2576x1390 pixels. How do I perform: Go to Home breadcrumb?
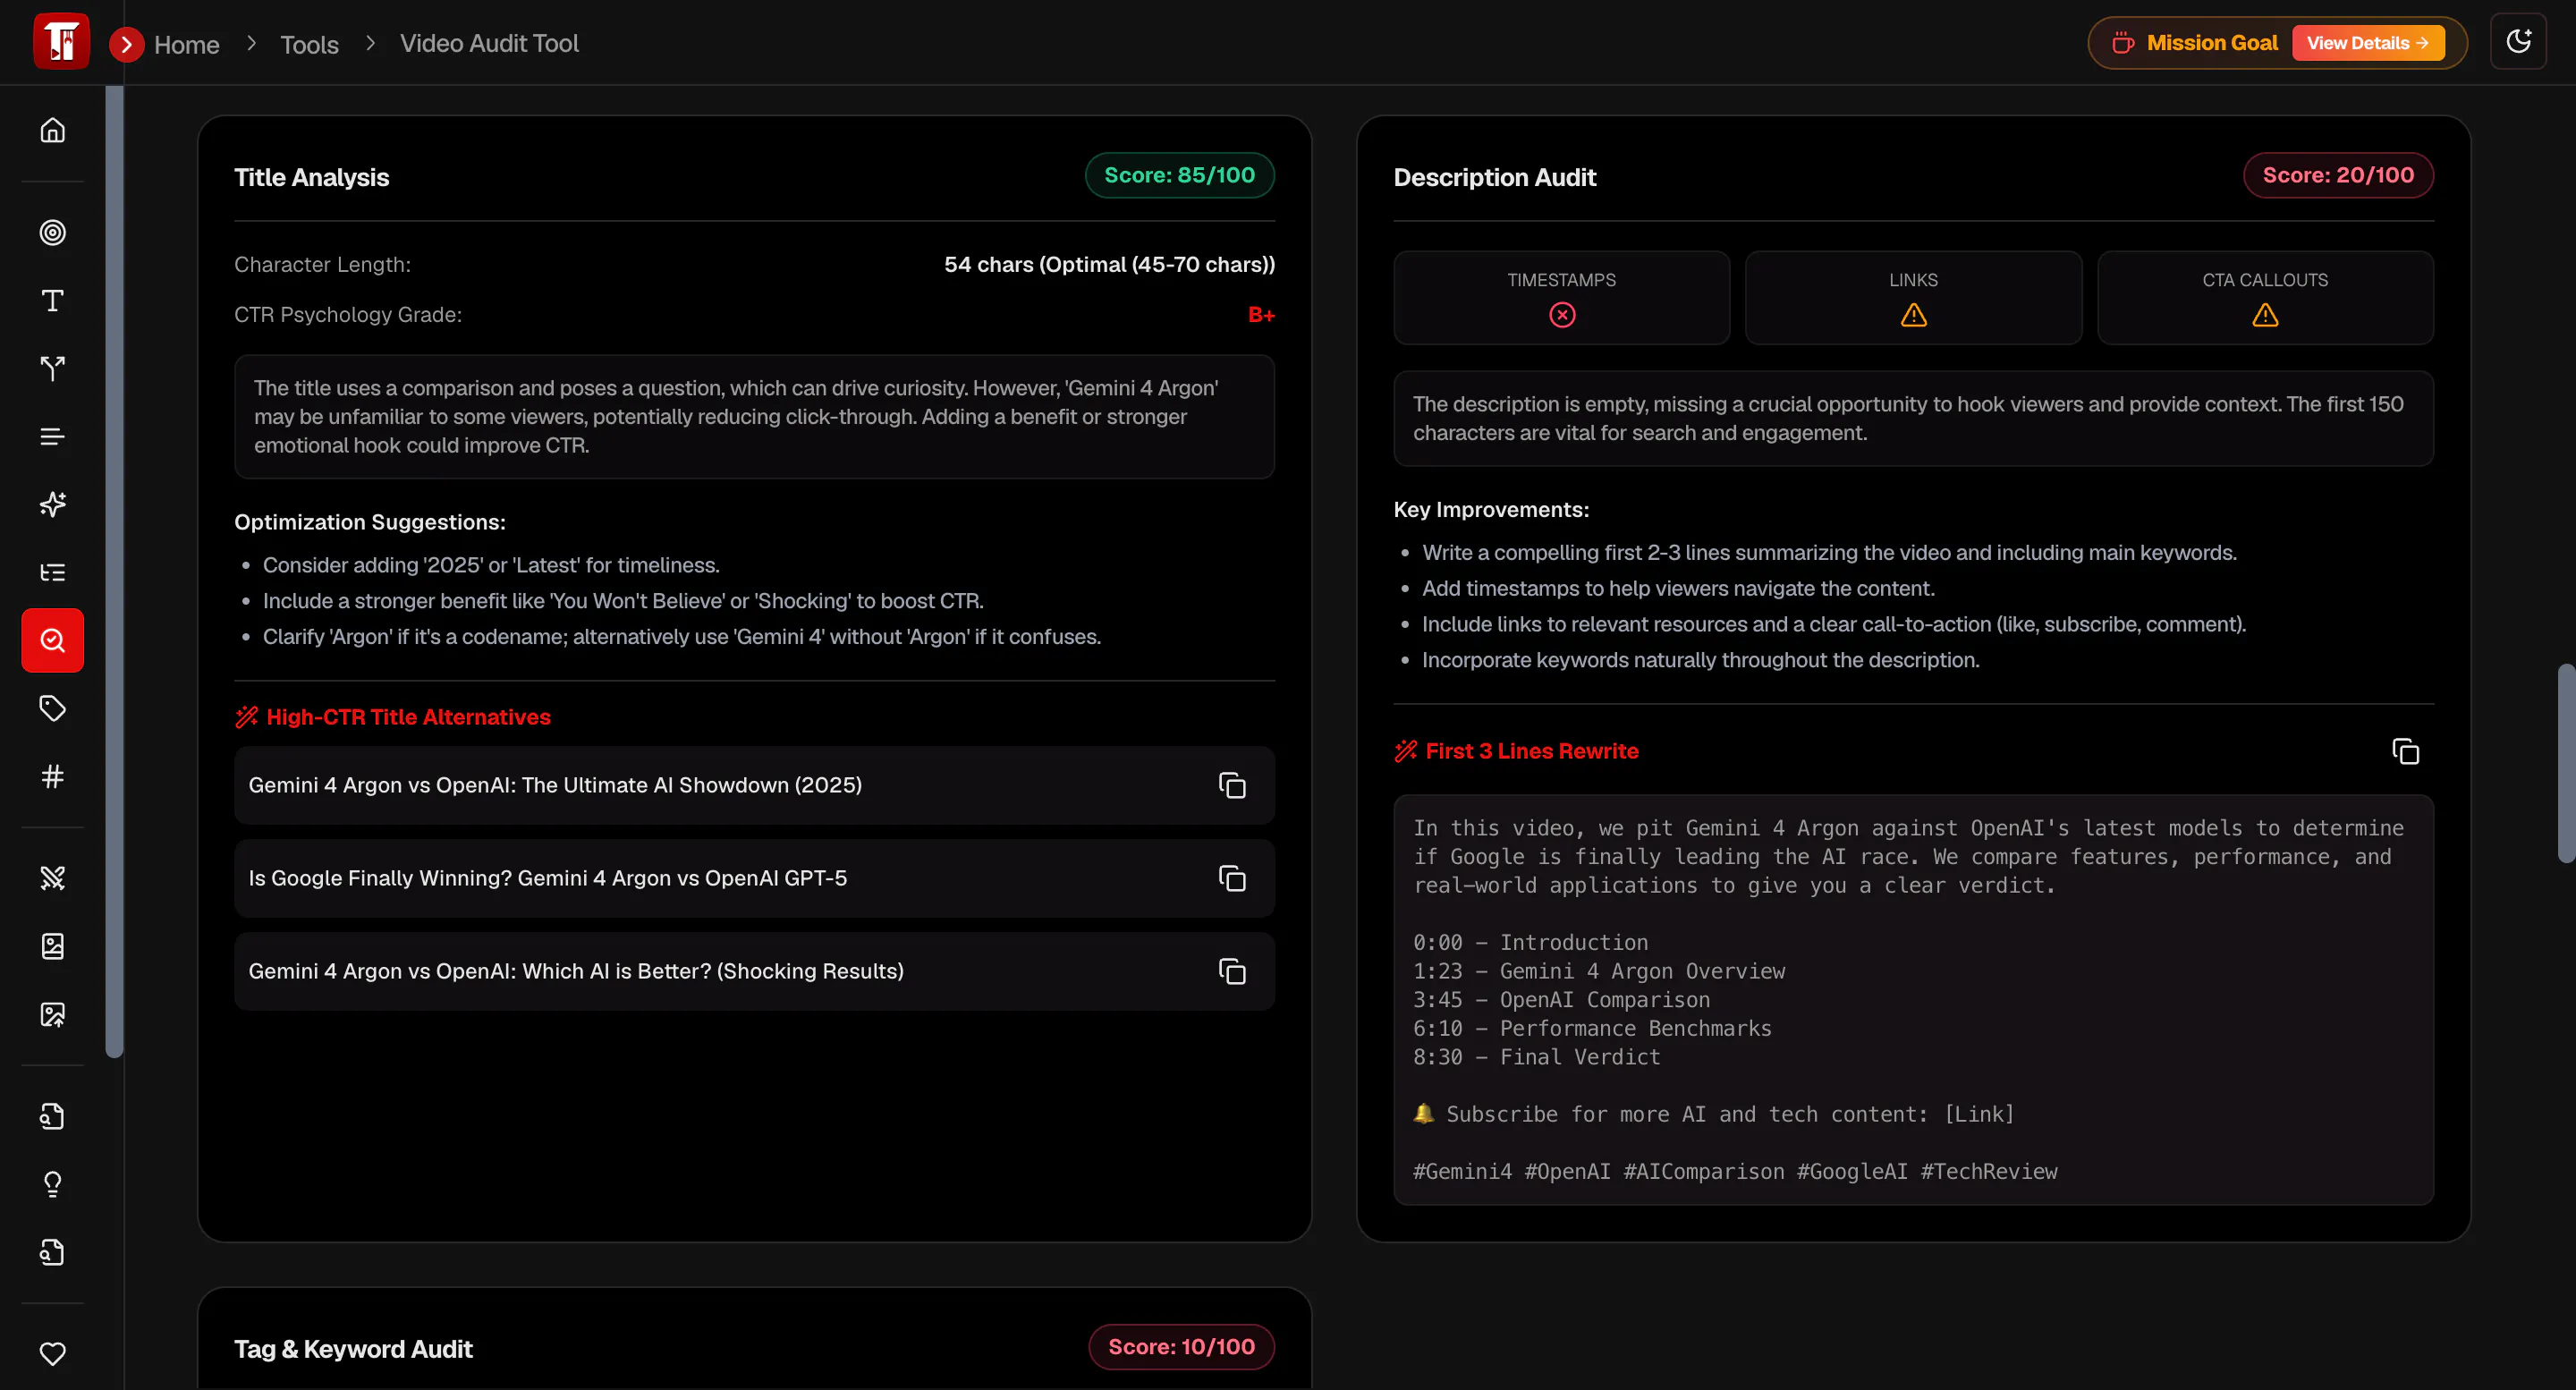click(187, 44)
